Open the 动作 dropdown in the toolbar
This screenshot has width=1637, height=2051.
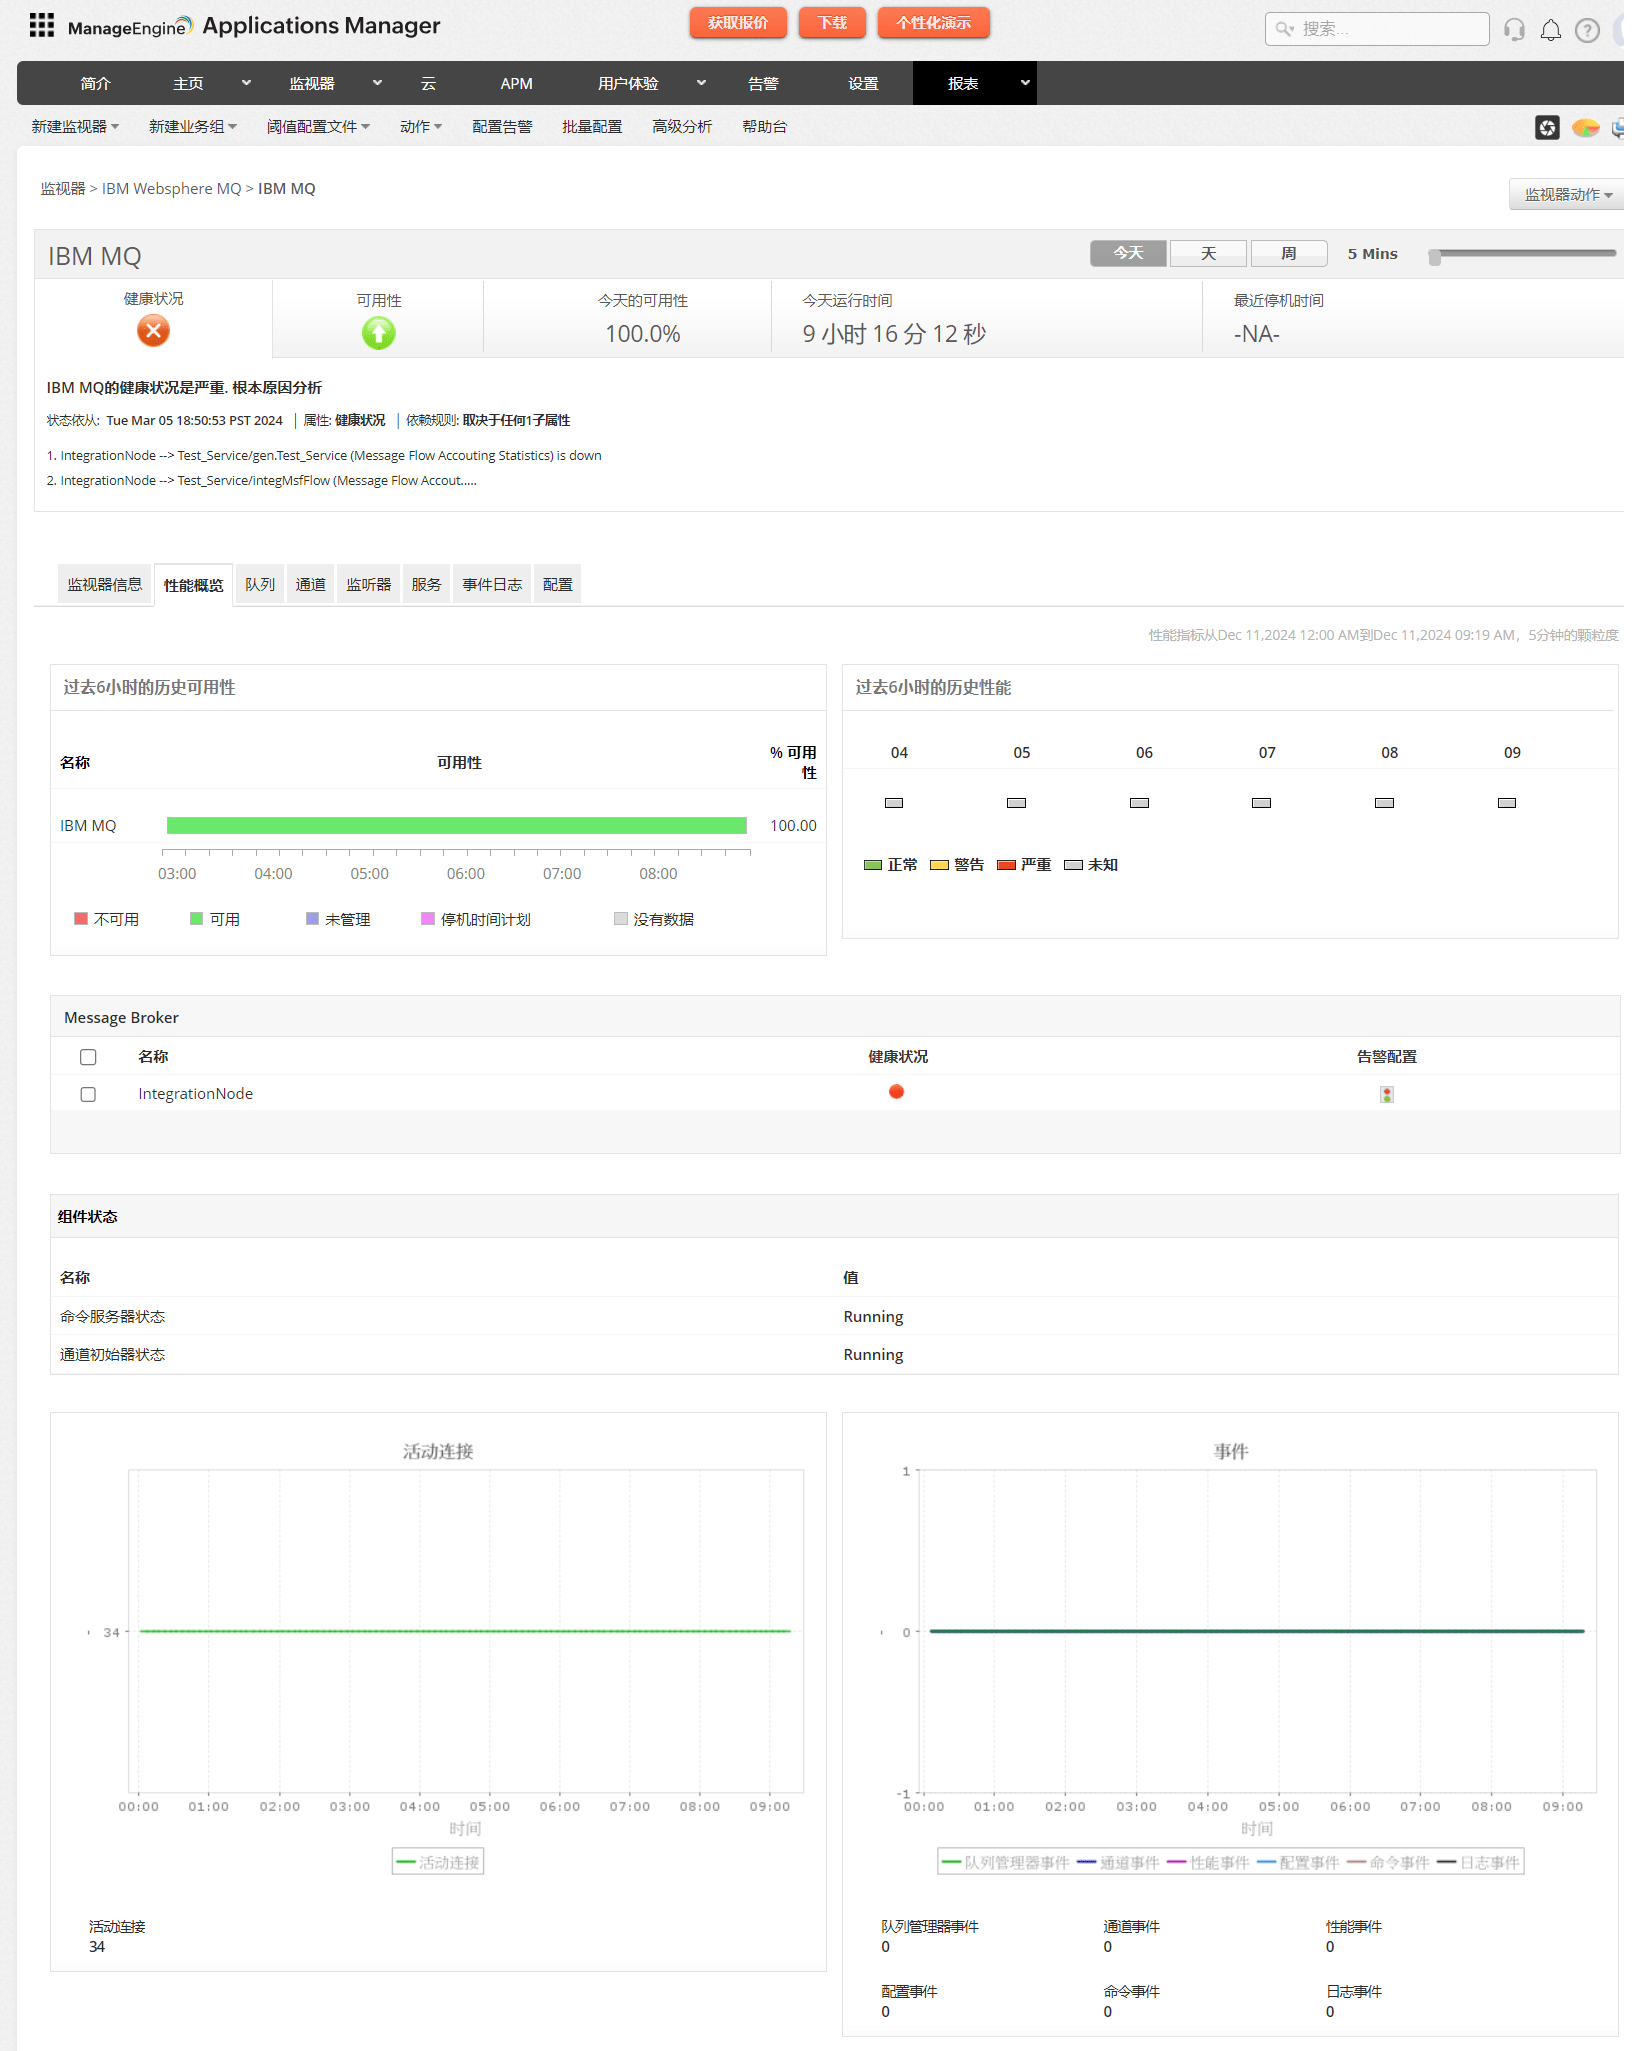(x=420, y=126)
